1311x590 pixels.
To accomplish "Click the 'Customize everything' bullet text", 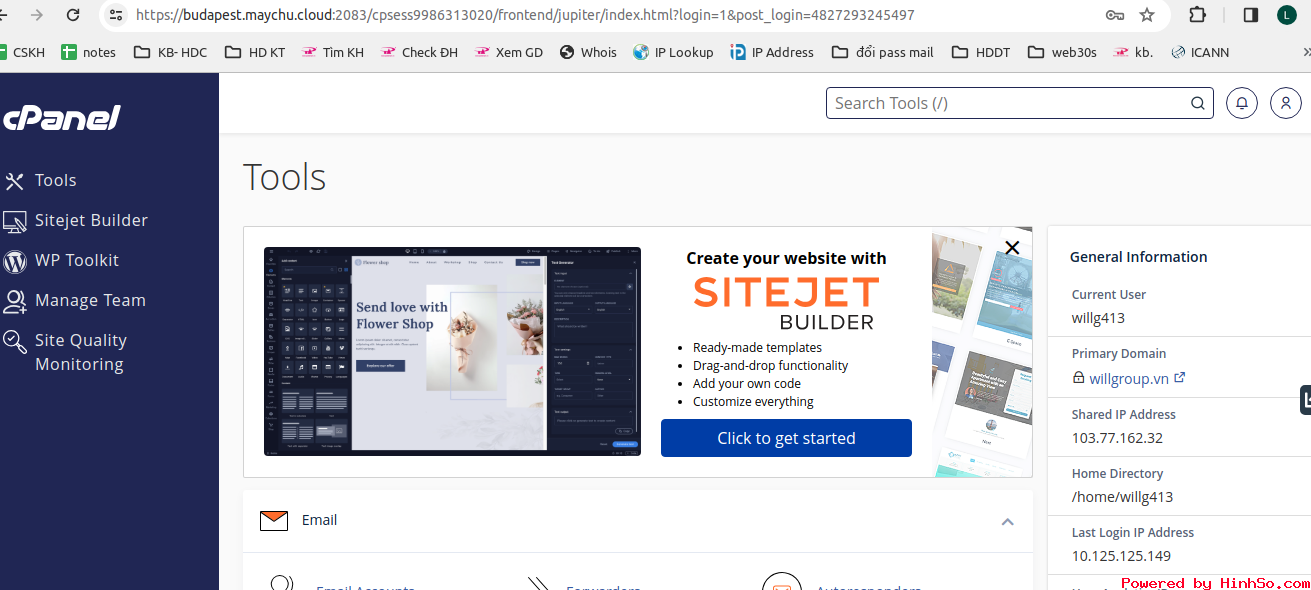I will (x=753, y=402).
